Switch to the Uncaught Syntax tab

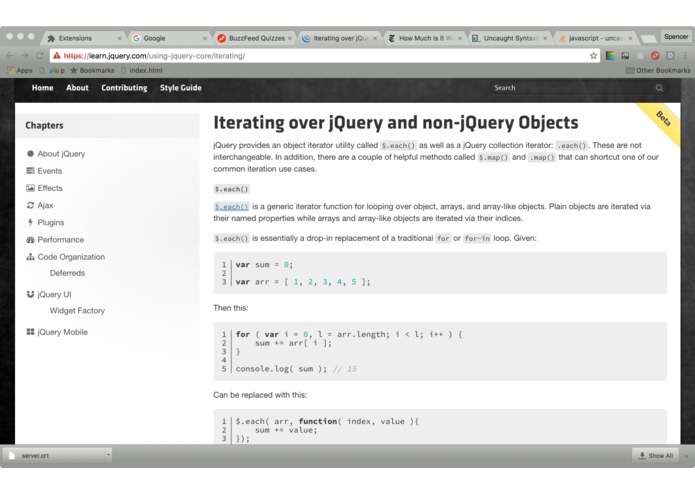[x=510, y=39]
